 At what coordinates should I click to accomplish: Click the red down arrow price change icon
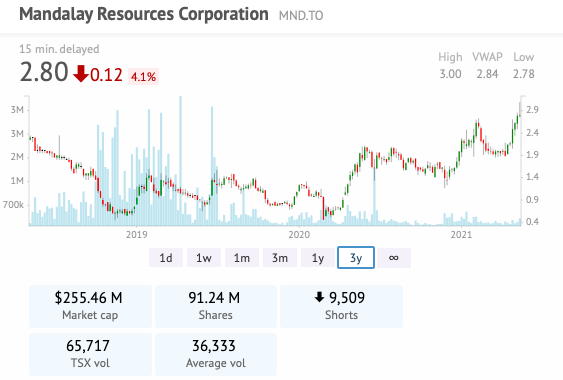pyautogui.click(x=80, y=74)
